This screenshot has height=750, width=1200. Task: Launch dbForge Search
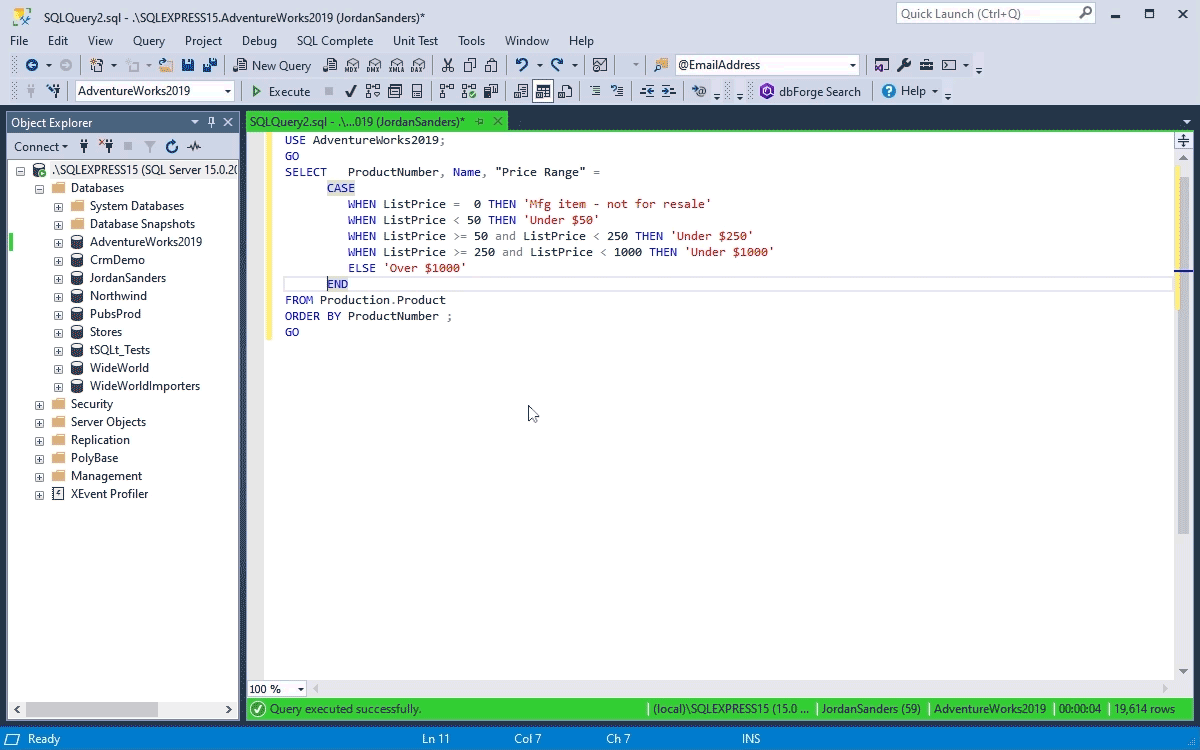pyautogui.click(x=810, y=91)
